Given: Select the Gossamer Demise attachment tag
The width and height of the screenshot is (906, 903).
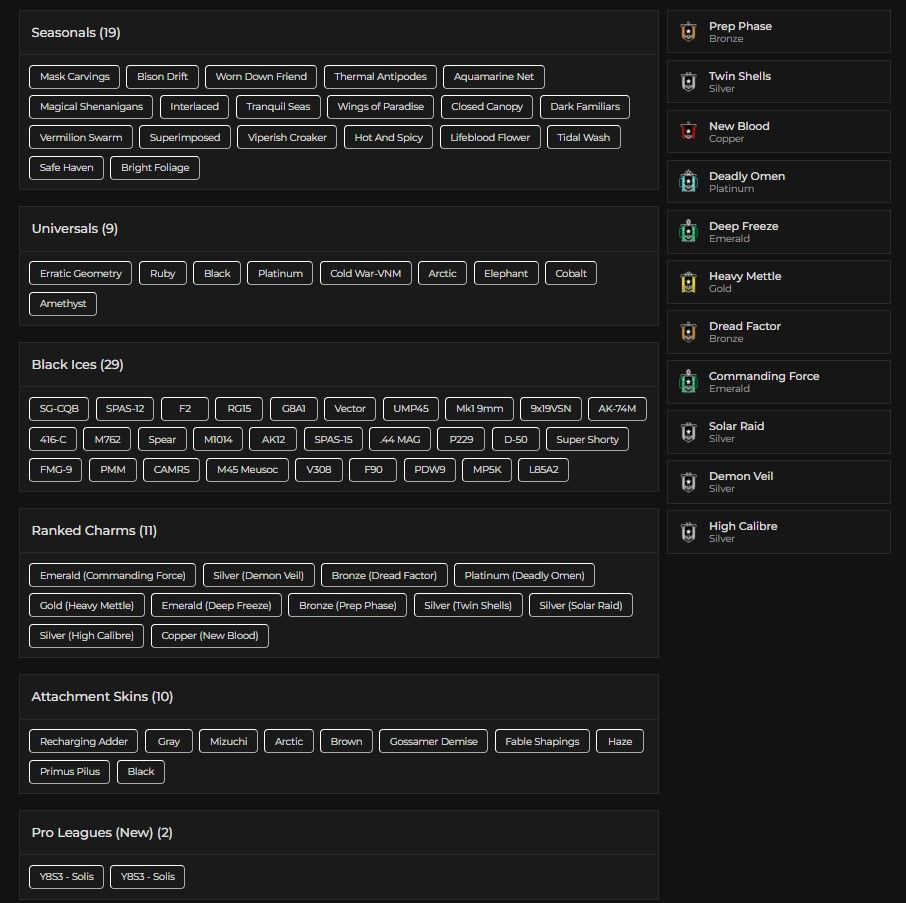Looking at the screenshot, I should coord(433,741).
